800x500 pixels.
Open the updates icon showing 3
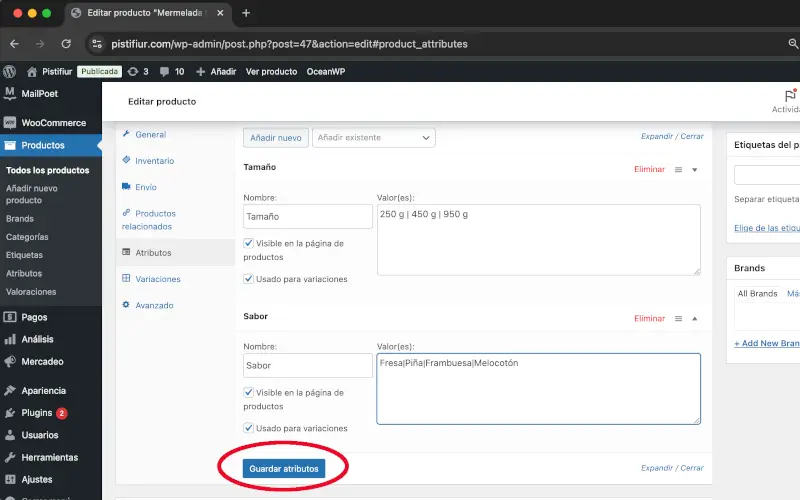click(138, 71)
